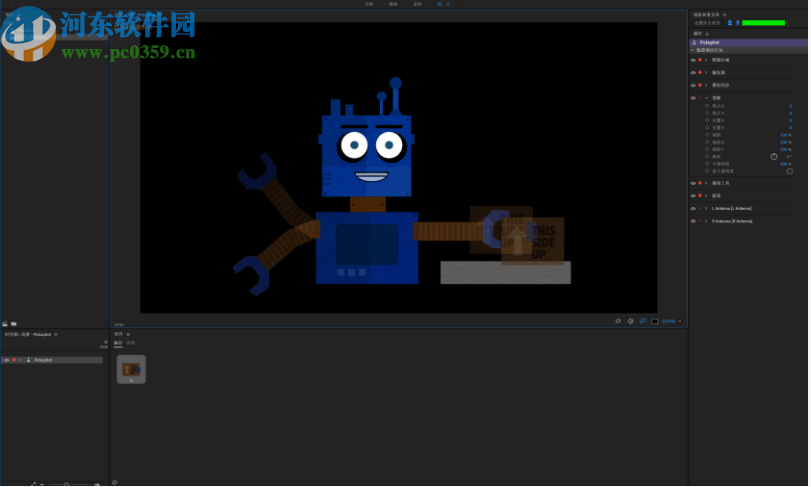
Task: Click the new scene icon in Project panel
Action: pyautogui.click(x=5, y=324)
